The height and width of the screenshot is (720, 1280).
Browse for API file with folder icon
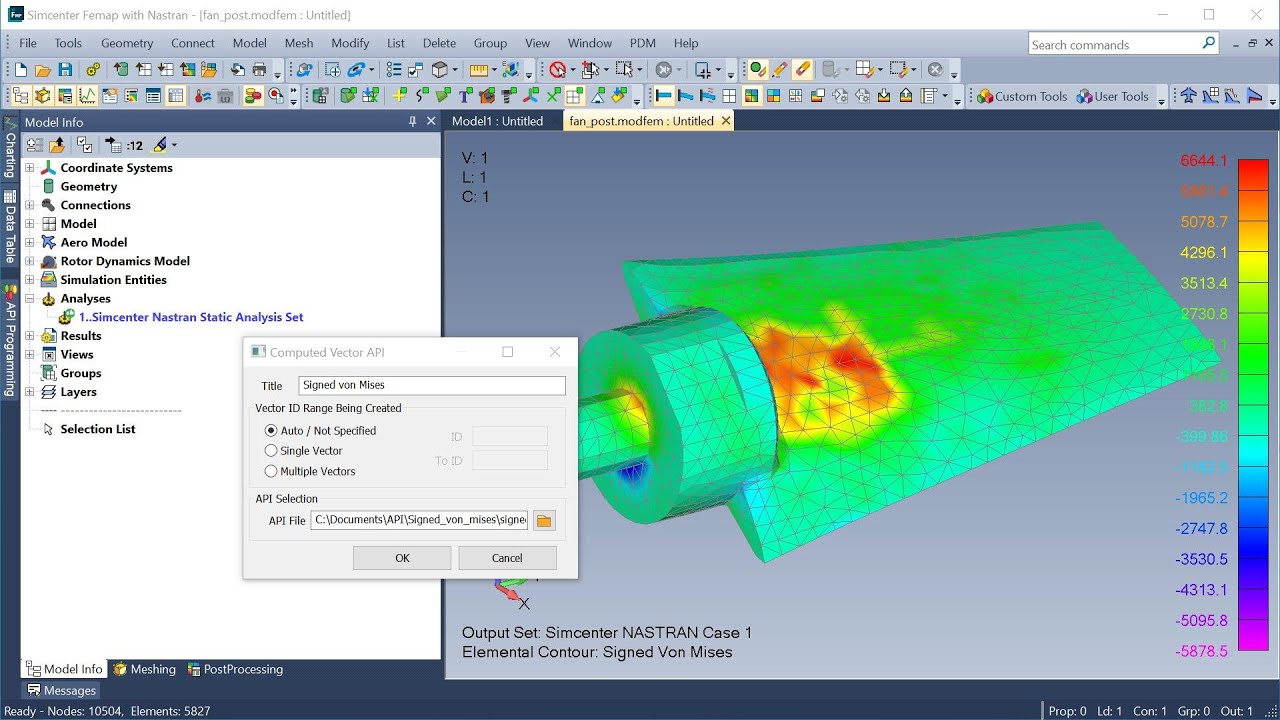(544, 520)
